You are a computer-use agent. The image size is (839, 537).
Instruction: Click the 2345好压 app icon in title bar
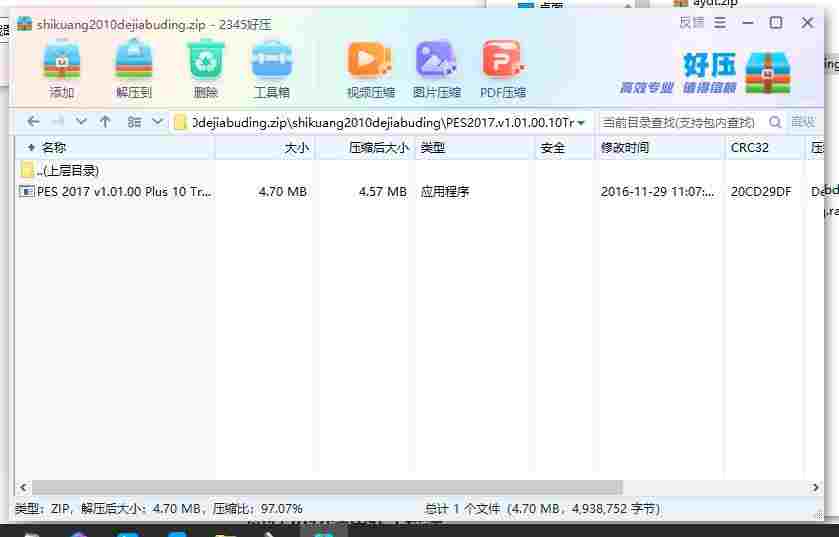point(25,24)
